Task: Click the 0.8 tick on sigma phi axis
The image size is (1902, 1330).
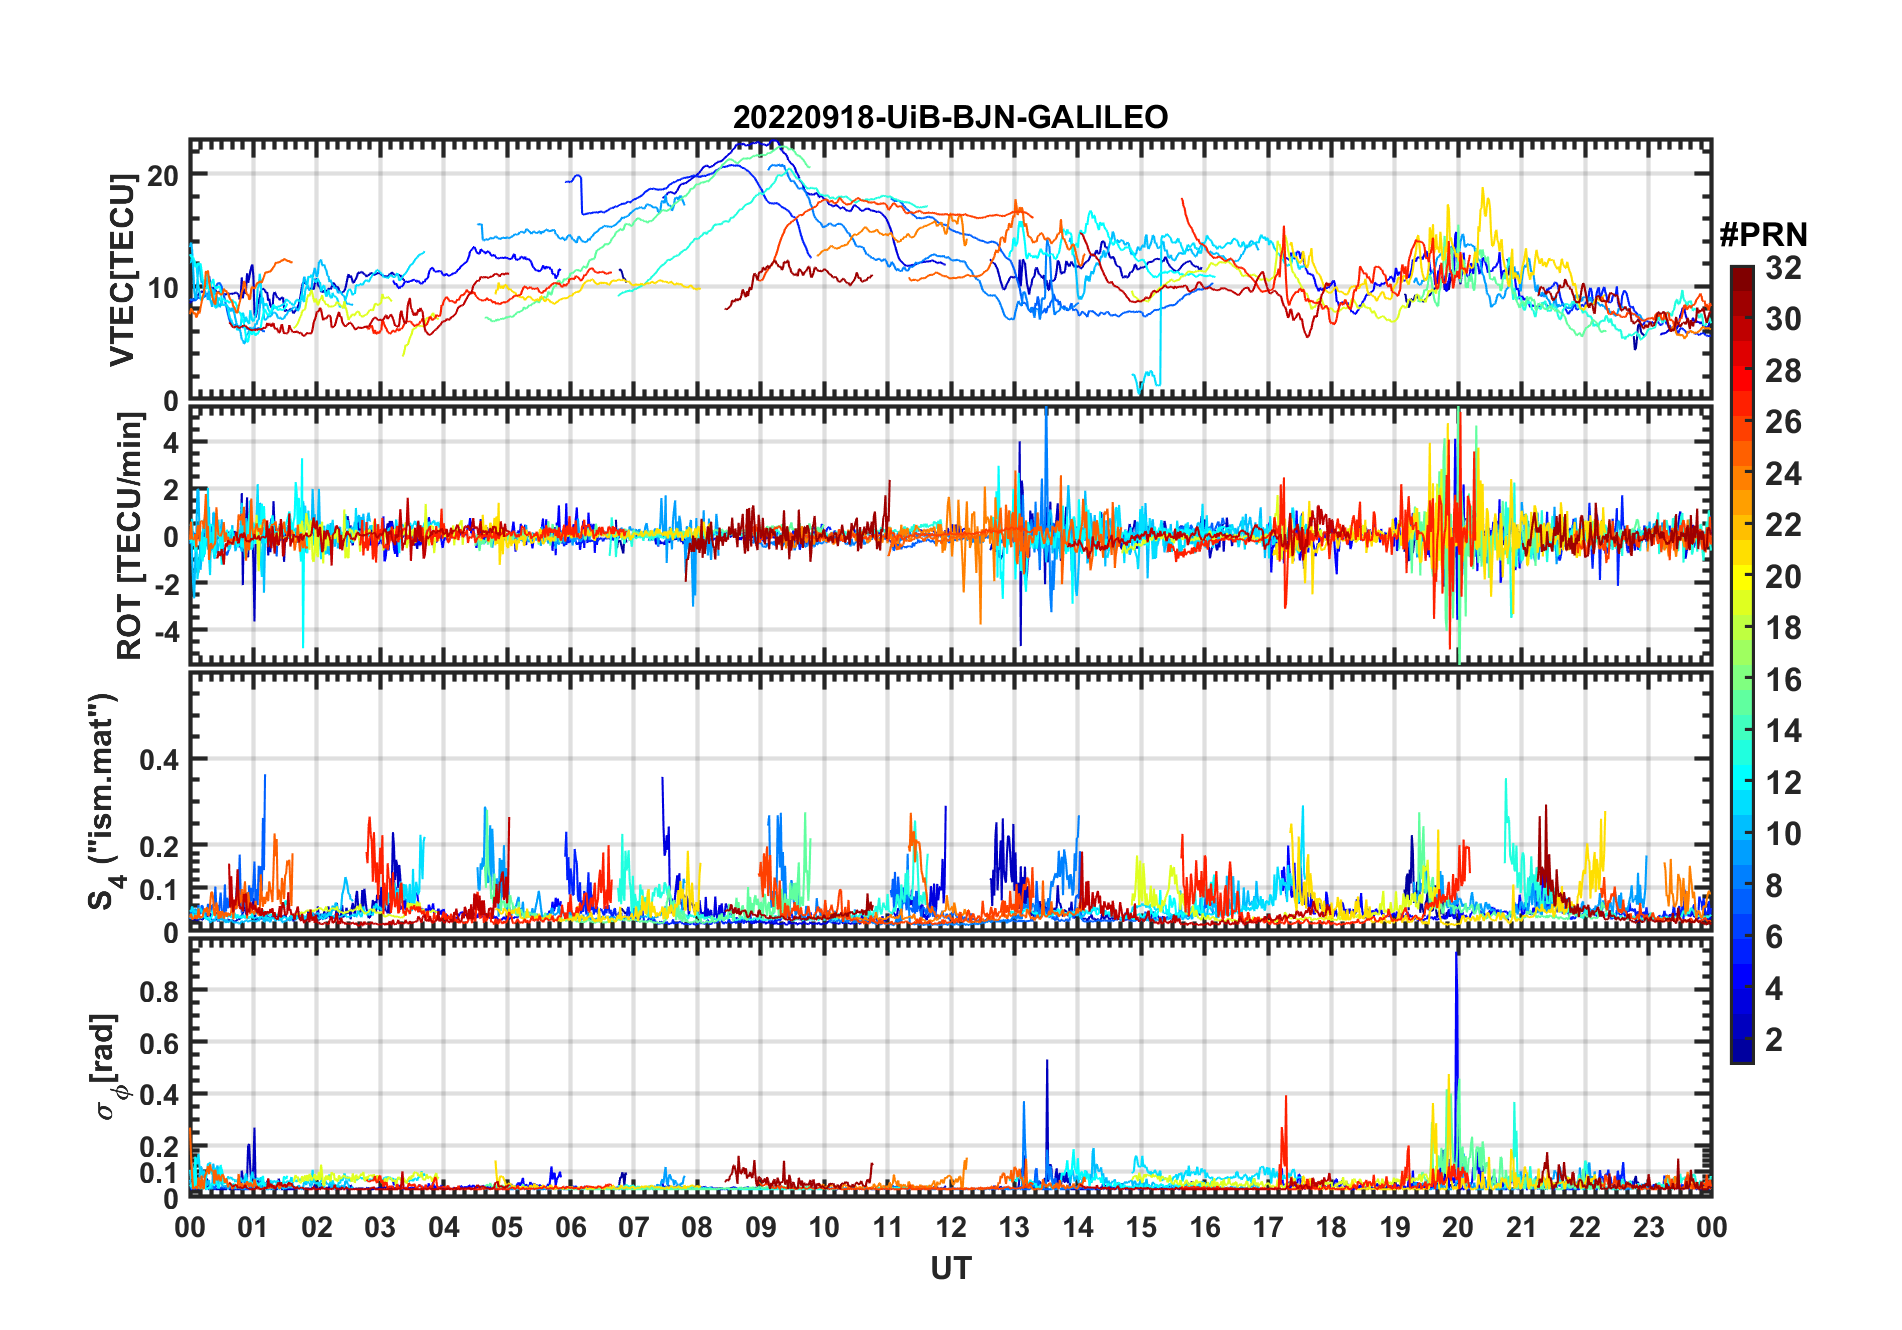Action: pyautogui.click(x=160, y=991)
